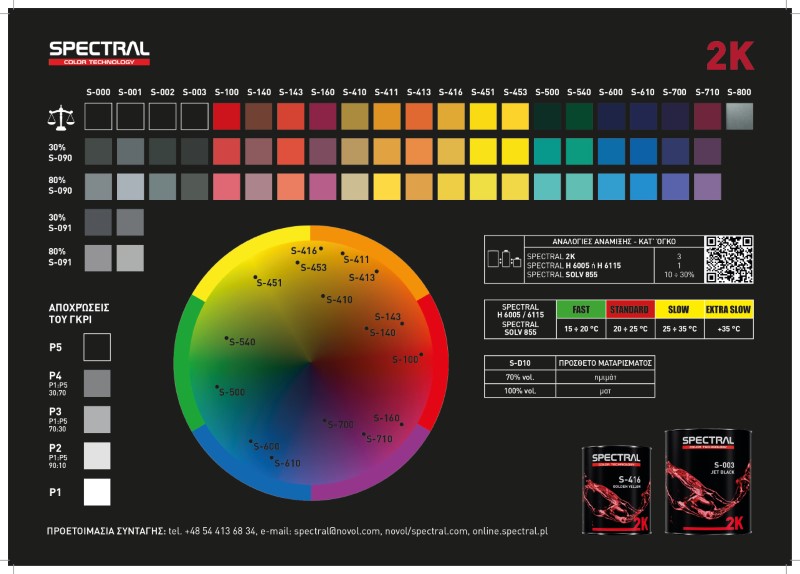Pick the S-610 swatch in 80% S-090 row

(643, 186)
